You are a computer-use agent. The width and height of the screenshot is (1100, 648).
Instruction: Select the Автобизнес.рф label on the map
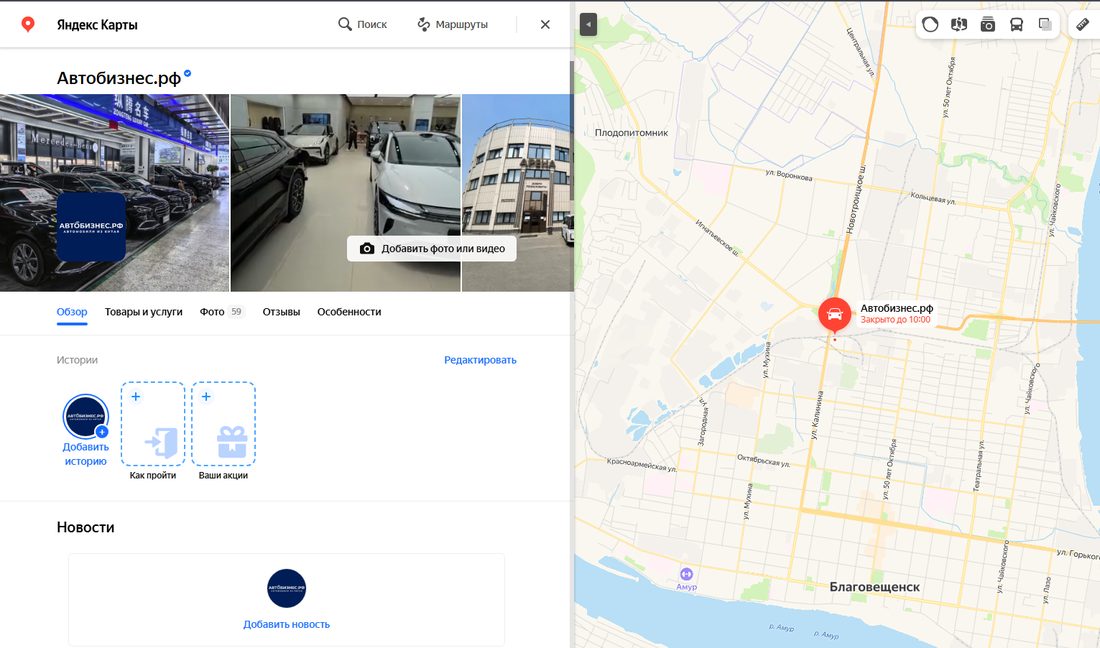[897, 308]
